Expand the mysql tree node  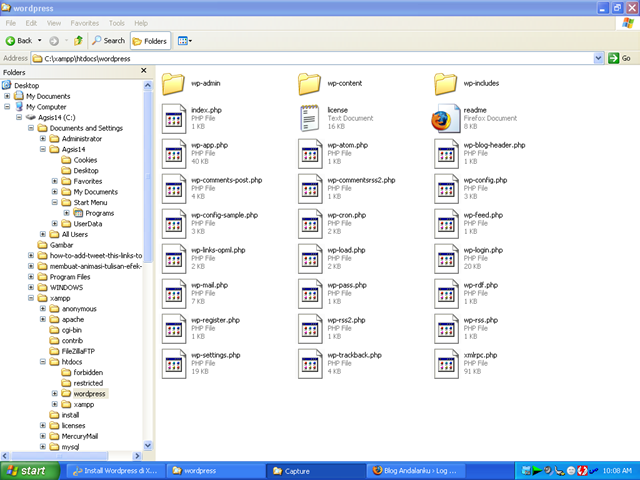click(x=42, y=447)
